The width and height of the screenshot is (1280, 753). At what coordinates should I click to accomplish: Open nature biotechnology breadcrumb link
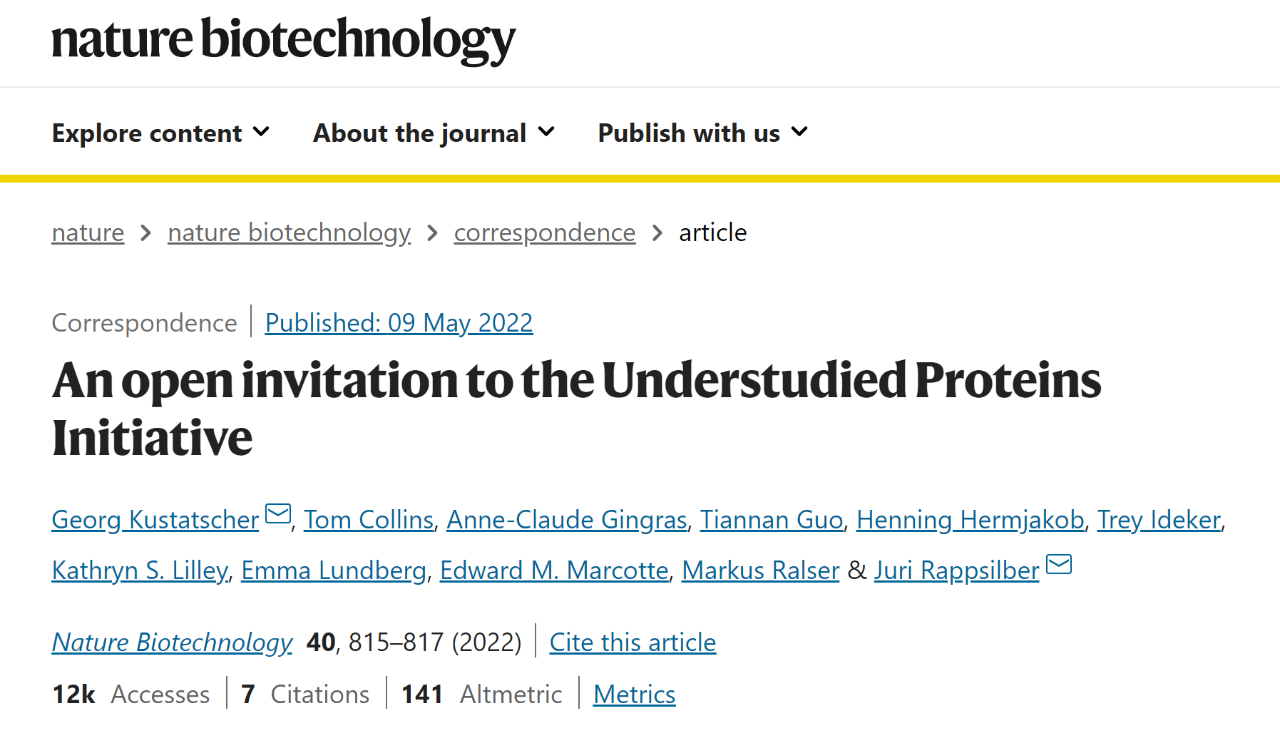point(289,232)
